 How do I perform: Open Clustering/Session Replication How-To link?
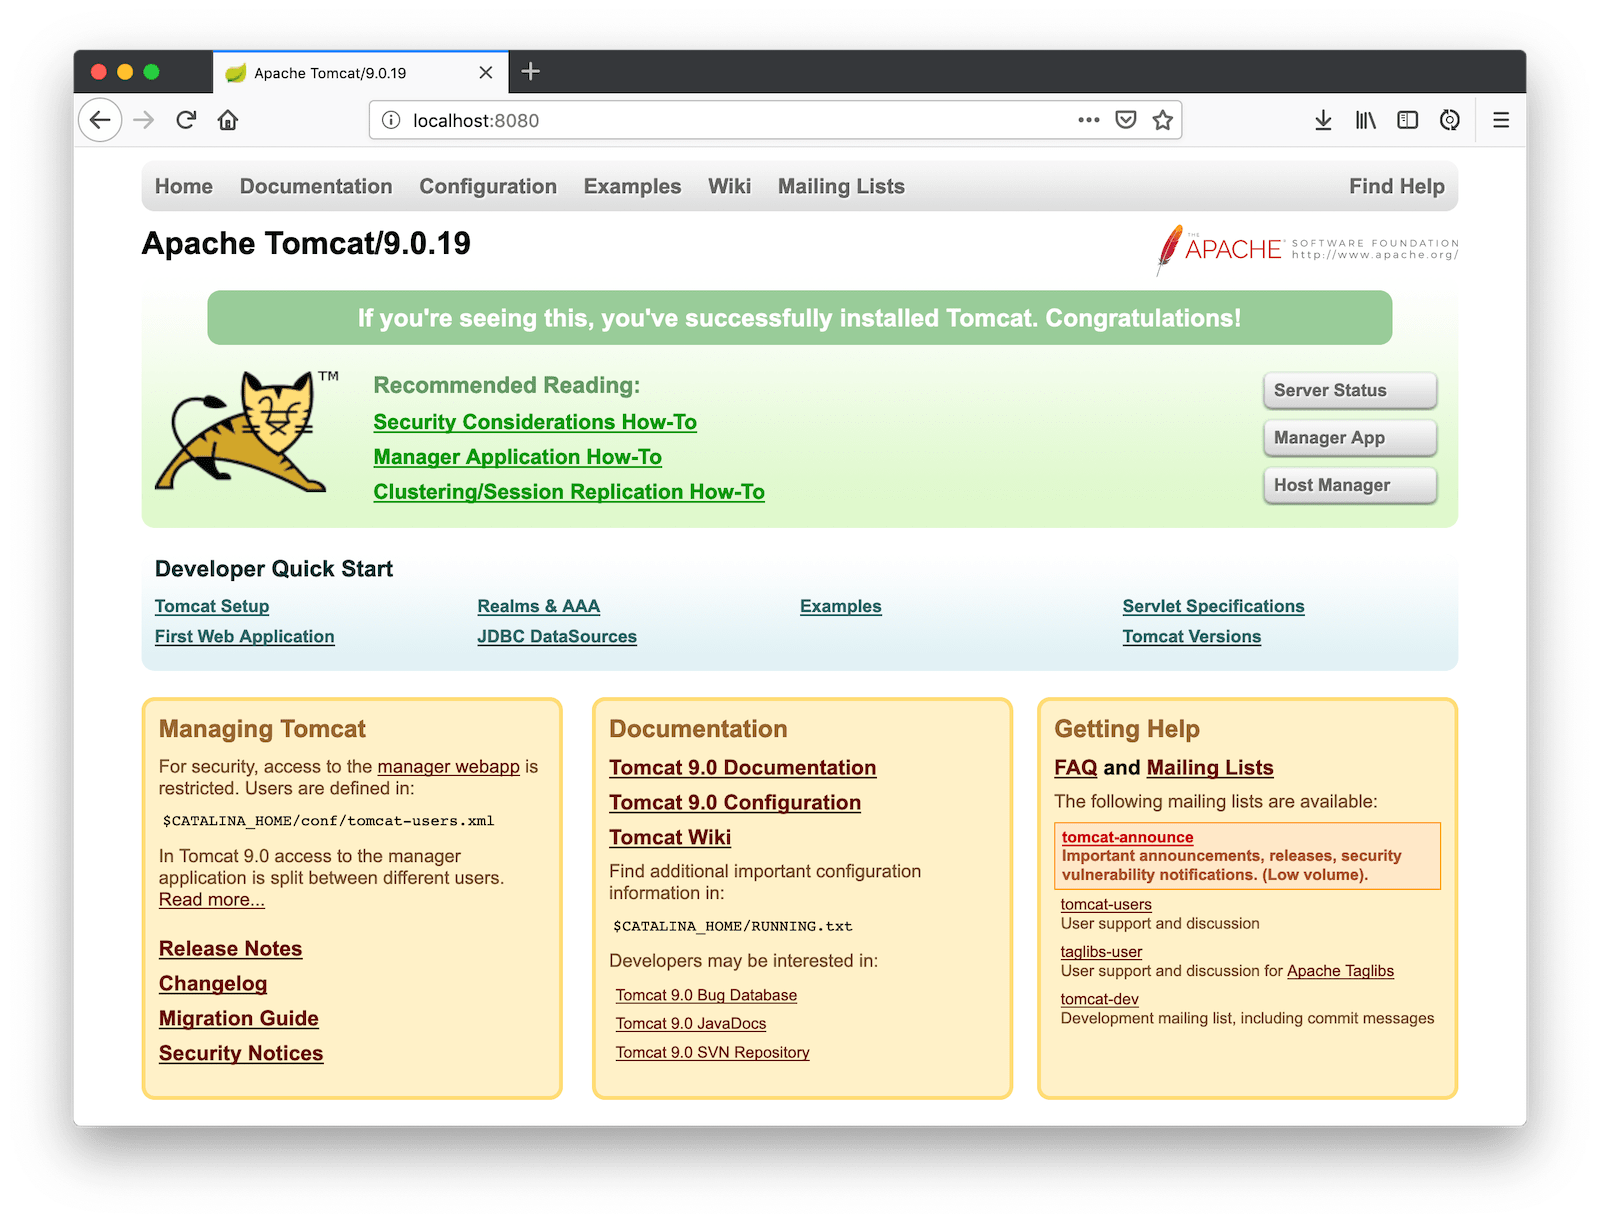tap(569, 492)
